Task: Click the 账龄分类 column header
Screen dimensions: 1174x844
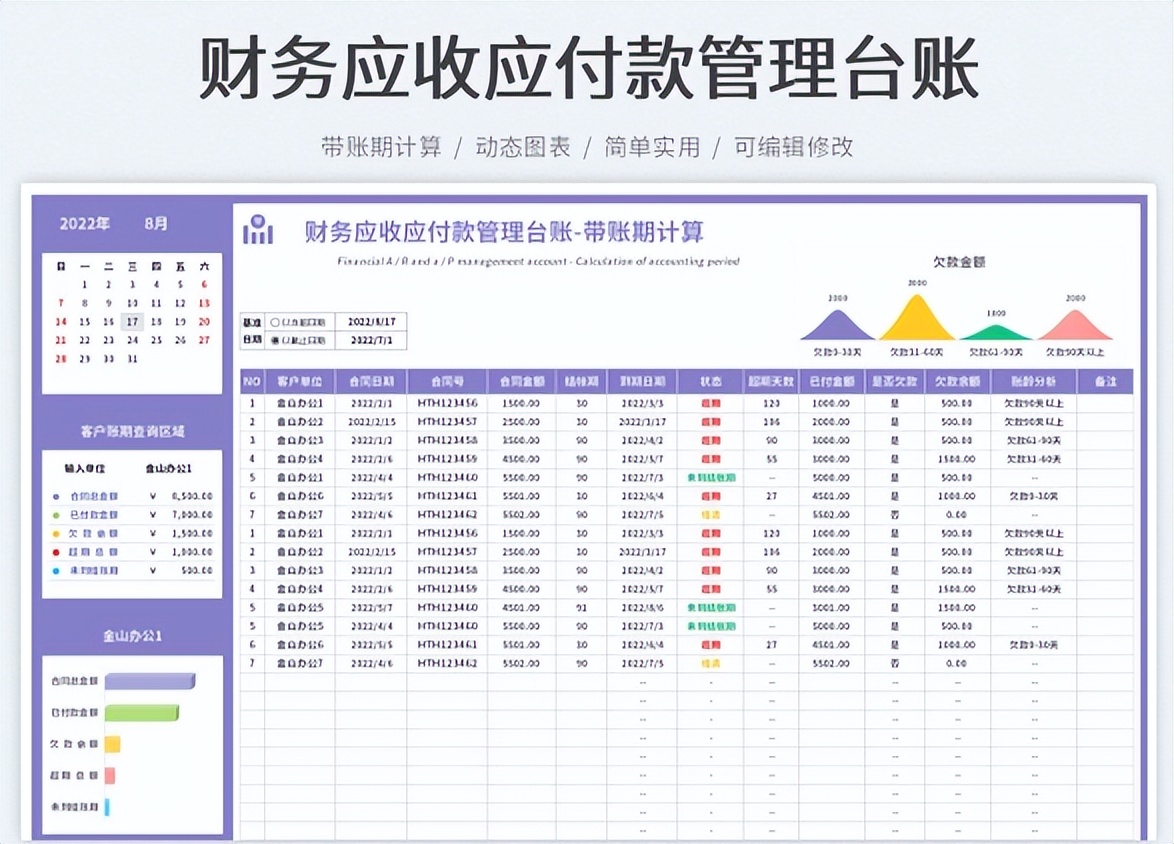Action: pos(1035,381)
